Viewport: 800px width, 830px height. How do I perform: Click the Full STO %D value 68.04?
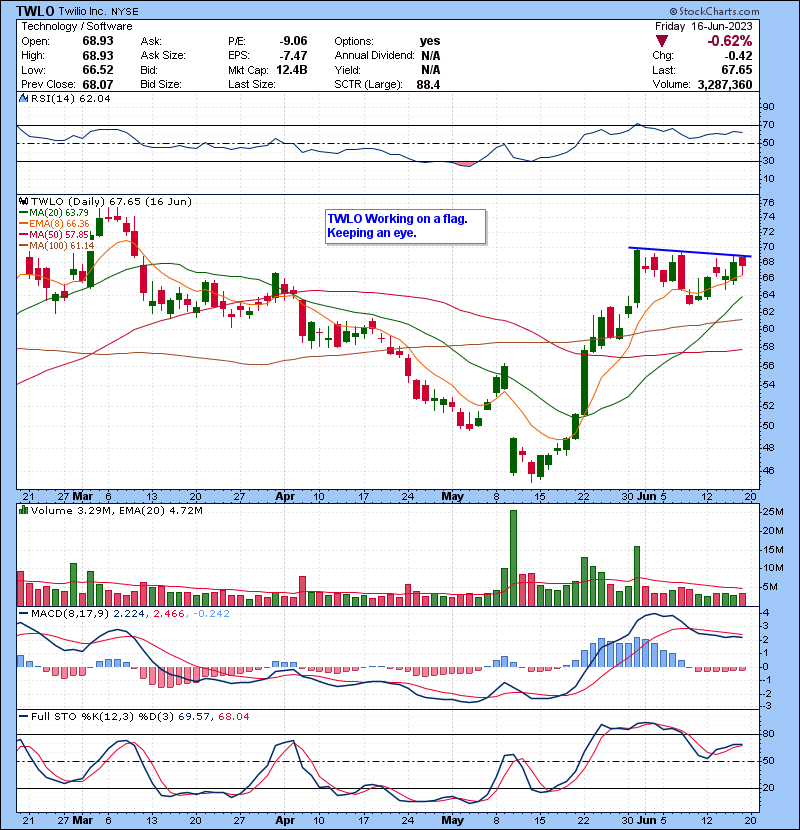point(233,716)
